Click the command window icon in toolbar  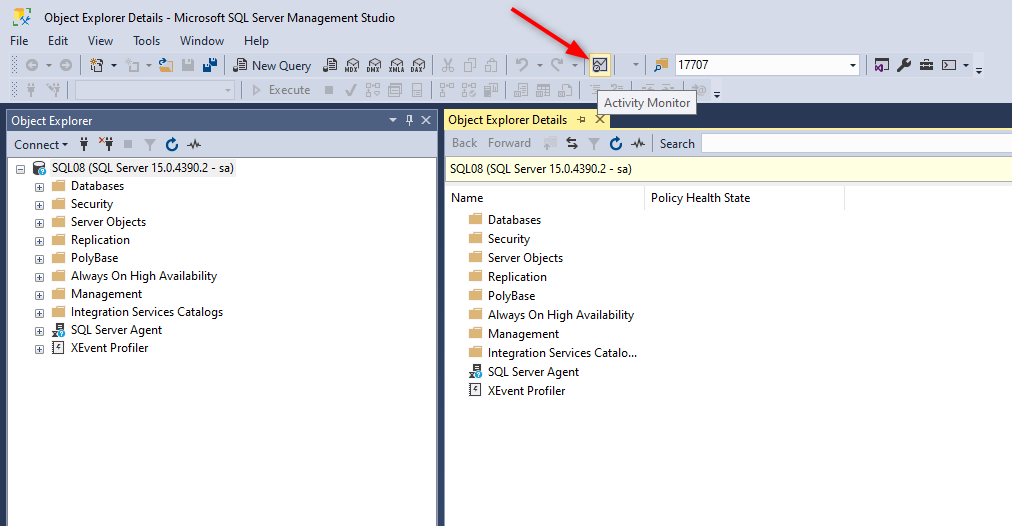tap(949, 65)
